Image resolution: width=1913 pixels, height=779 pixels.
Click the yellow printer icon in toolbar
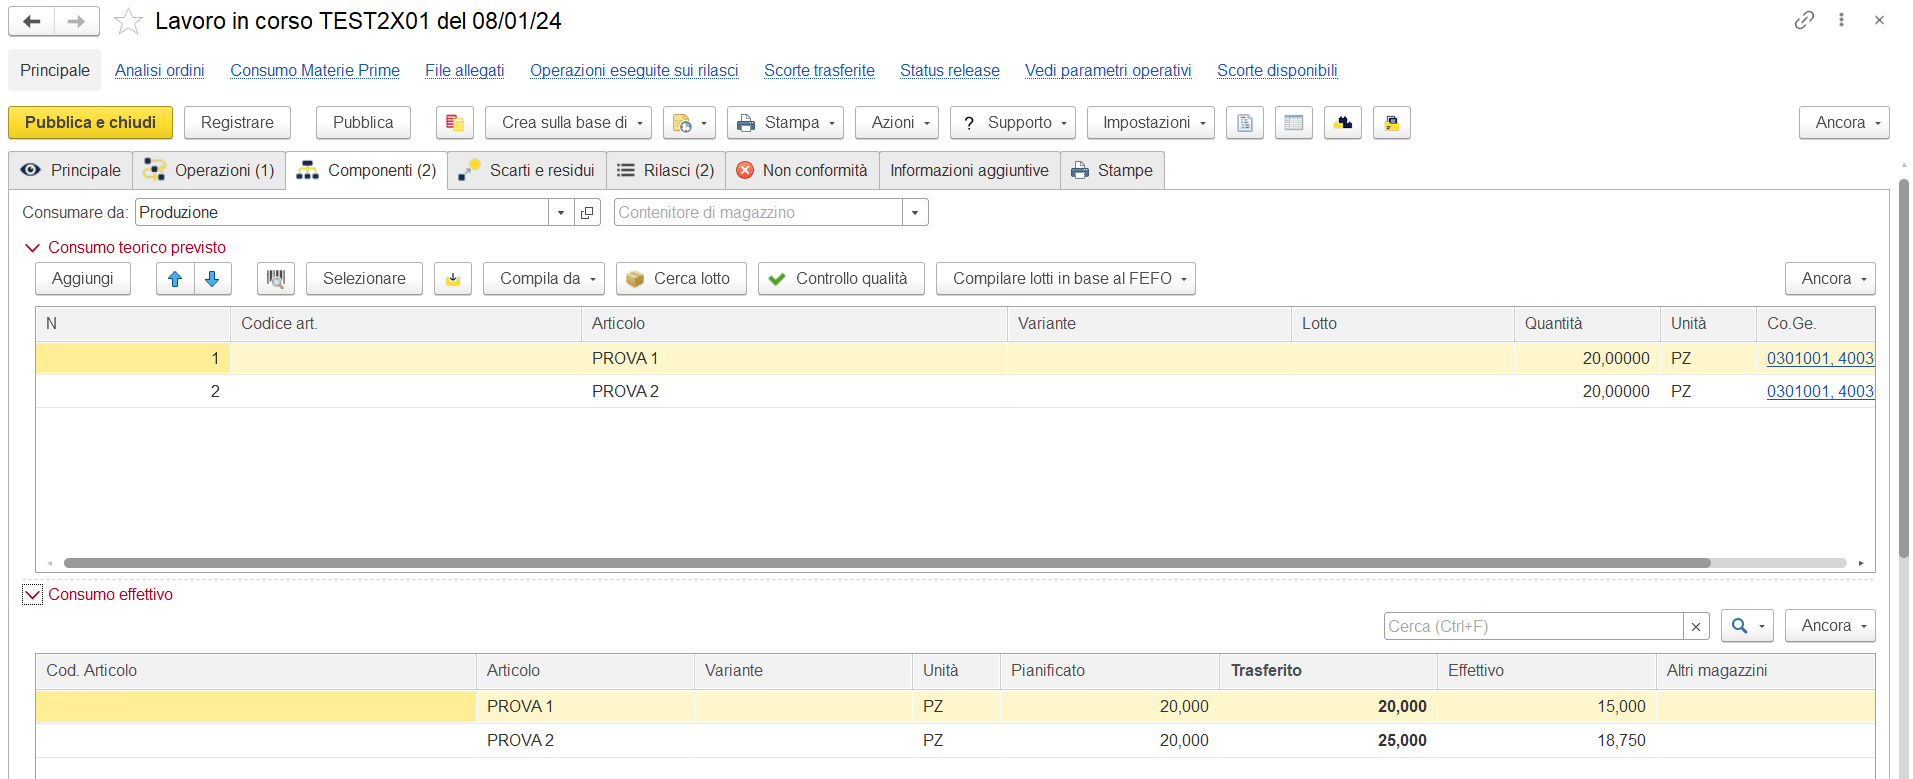coord(1392,123)
